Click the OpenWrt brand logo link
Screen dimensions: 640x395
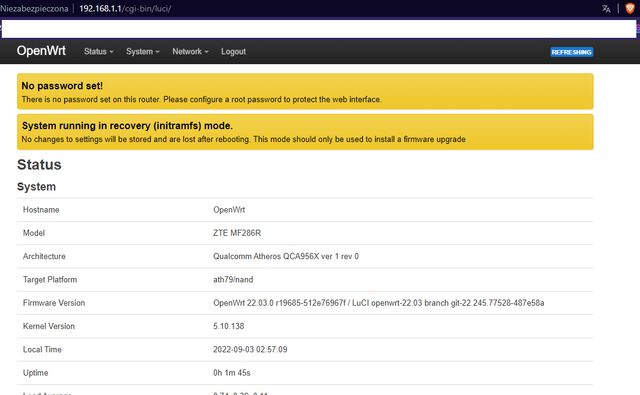[x=41, y=51]
